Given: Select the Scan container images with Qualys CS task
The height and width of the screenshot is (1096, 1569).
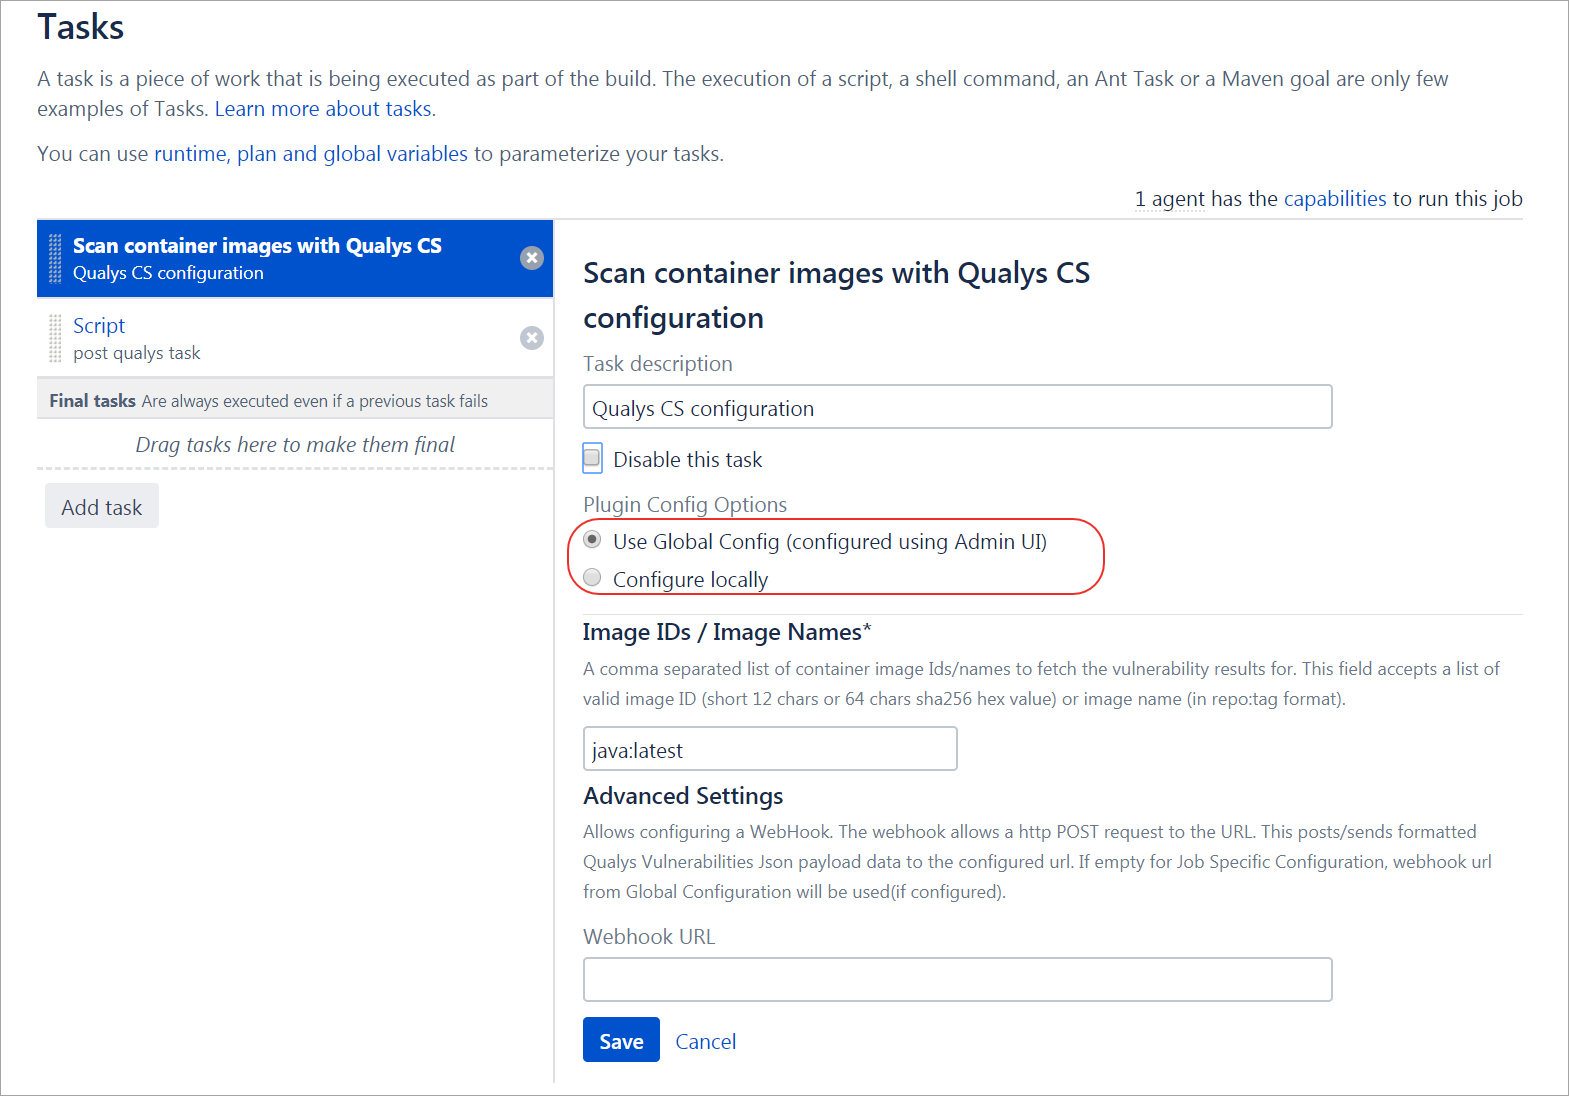Looking at the screenshot, I should [x=295, y=259].
